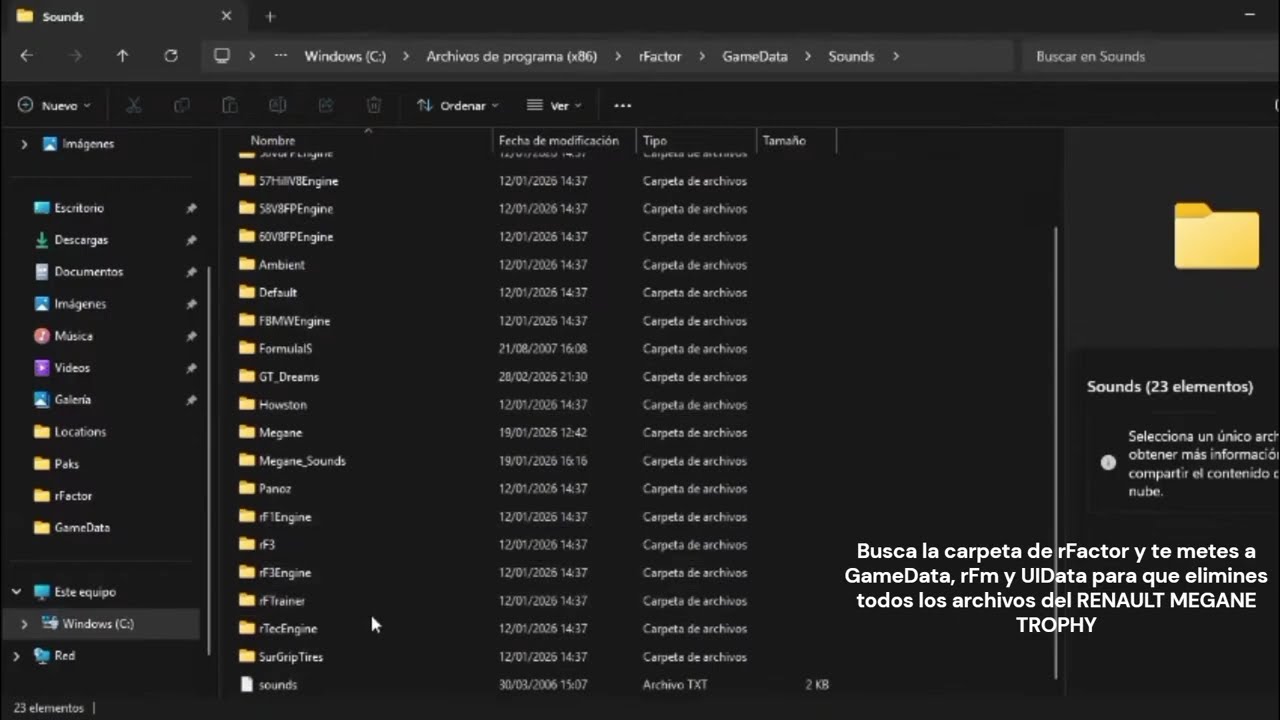
Task: Click the Cut scissors icon
Action: 134,105
